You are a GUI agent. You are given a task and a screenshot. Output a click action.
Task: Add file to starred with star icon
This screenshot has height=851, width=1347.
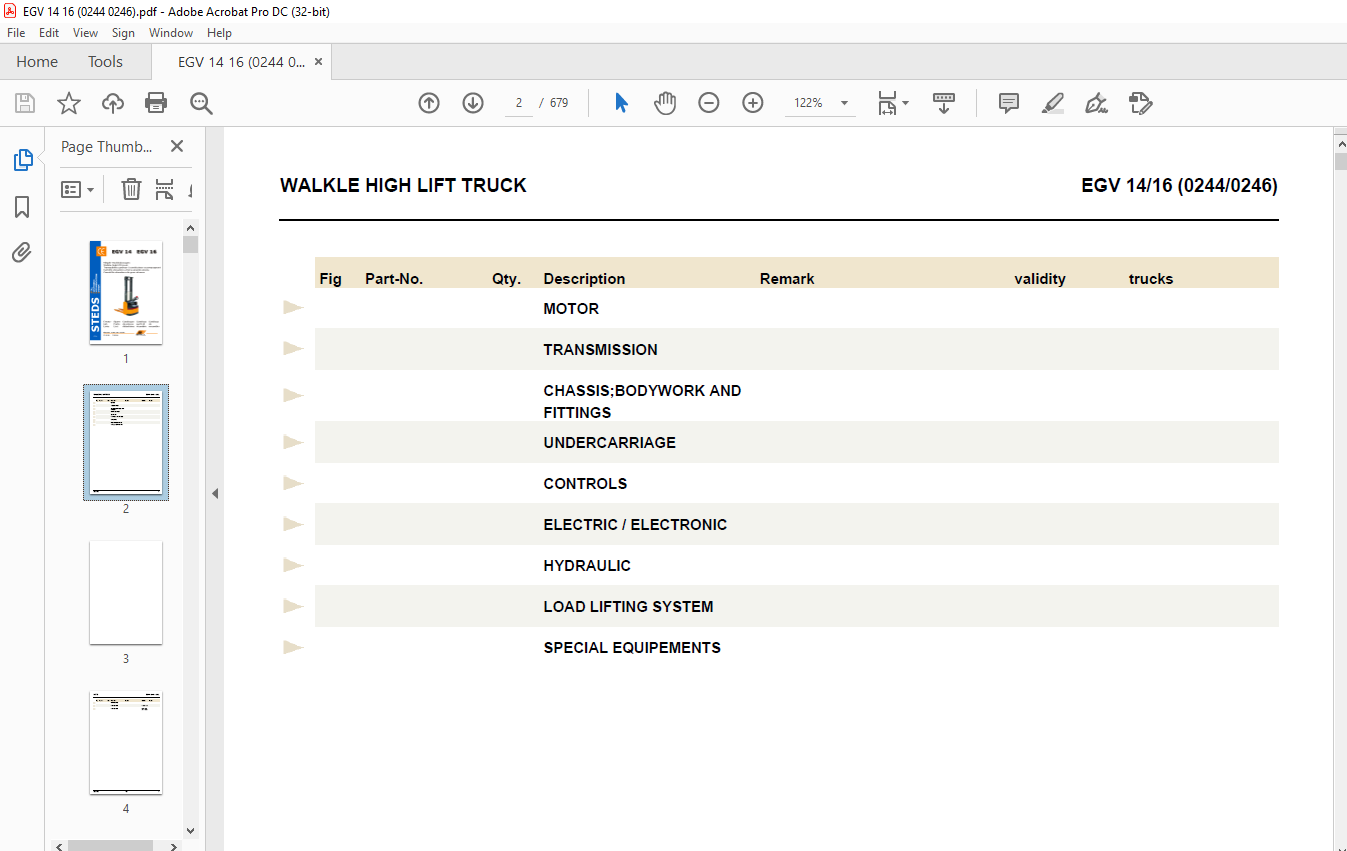click(x=69, y=103)
